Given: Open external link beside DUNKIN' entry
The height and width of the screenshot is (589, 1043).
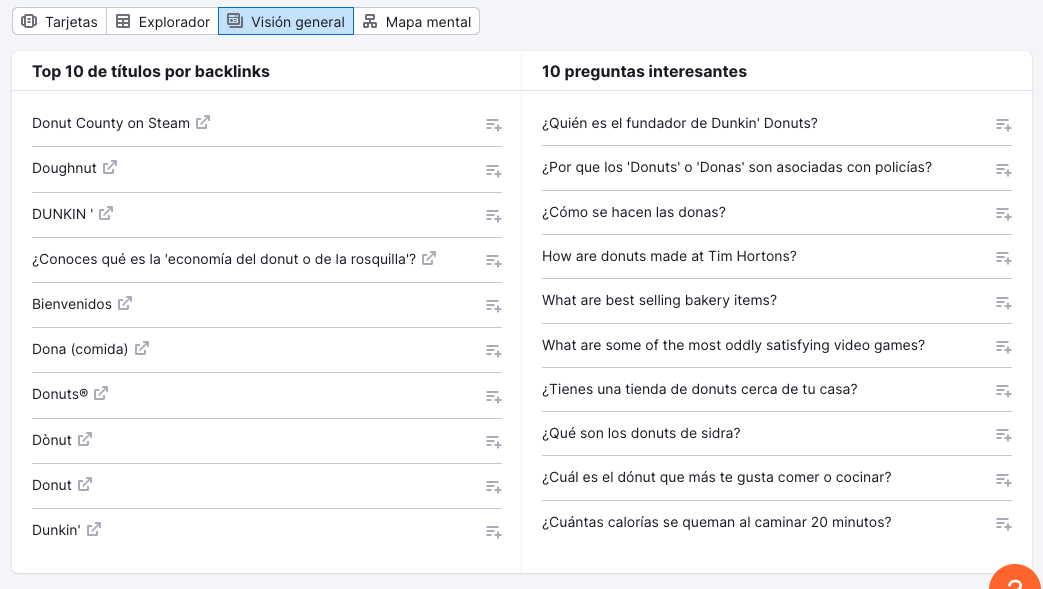Looking at the screenshot, I should (x=107, y=212).
